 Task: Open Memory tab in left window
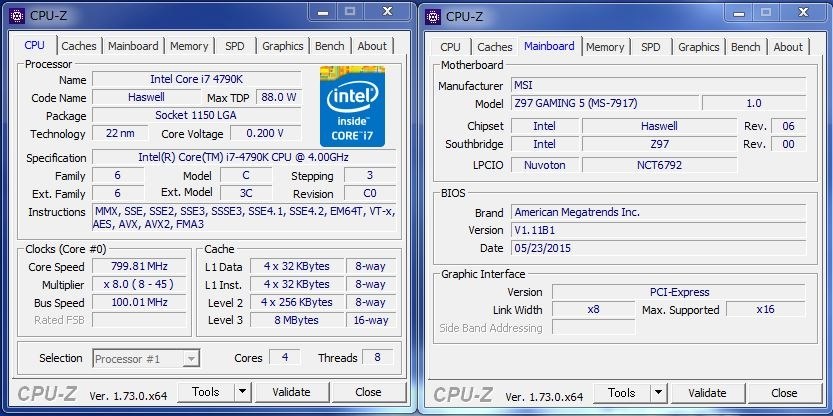(x=189, y=46)
